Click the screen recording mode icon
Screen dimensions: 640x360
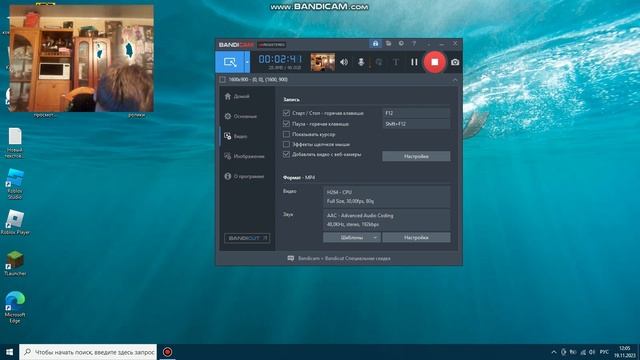point(230,62)
